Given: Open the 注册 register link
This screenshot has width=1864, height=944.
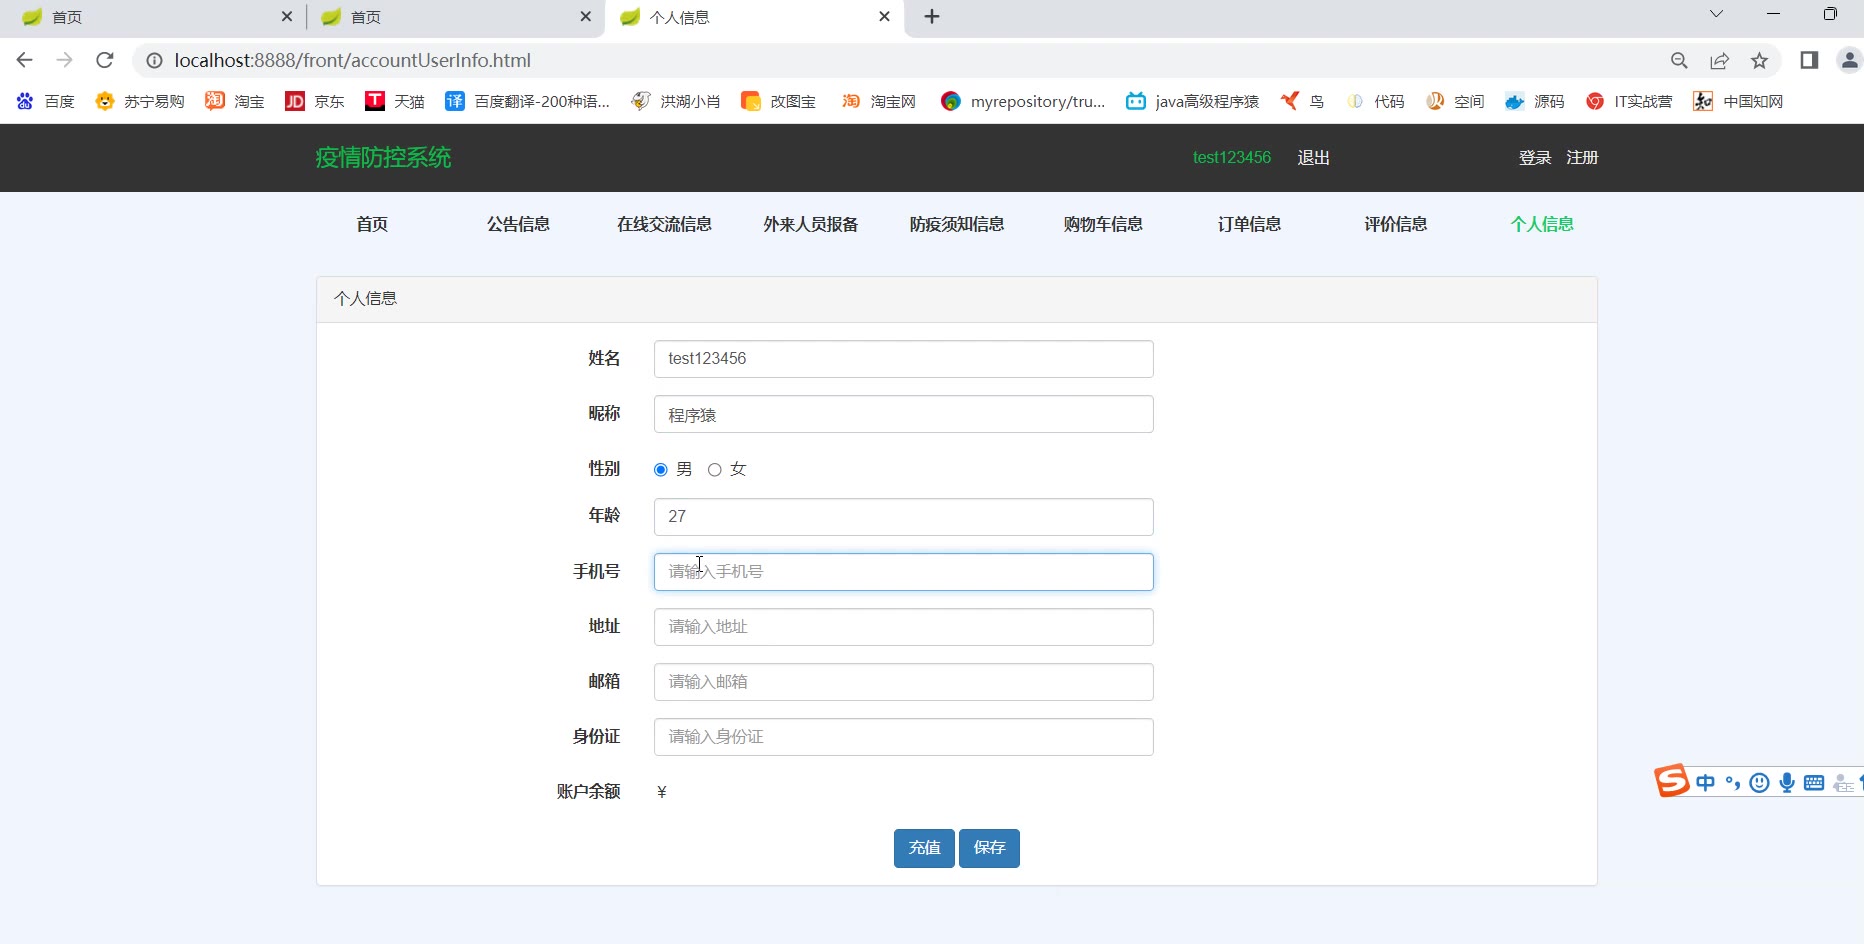Looking at the screenshot, I should click(1582, 158).
